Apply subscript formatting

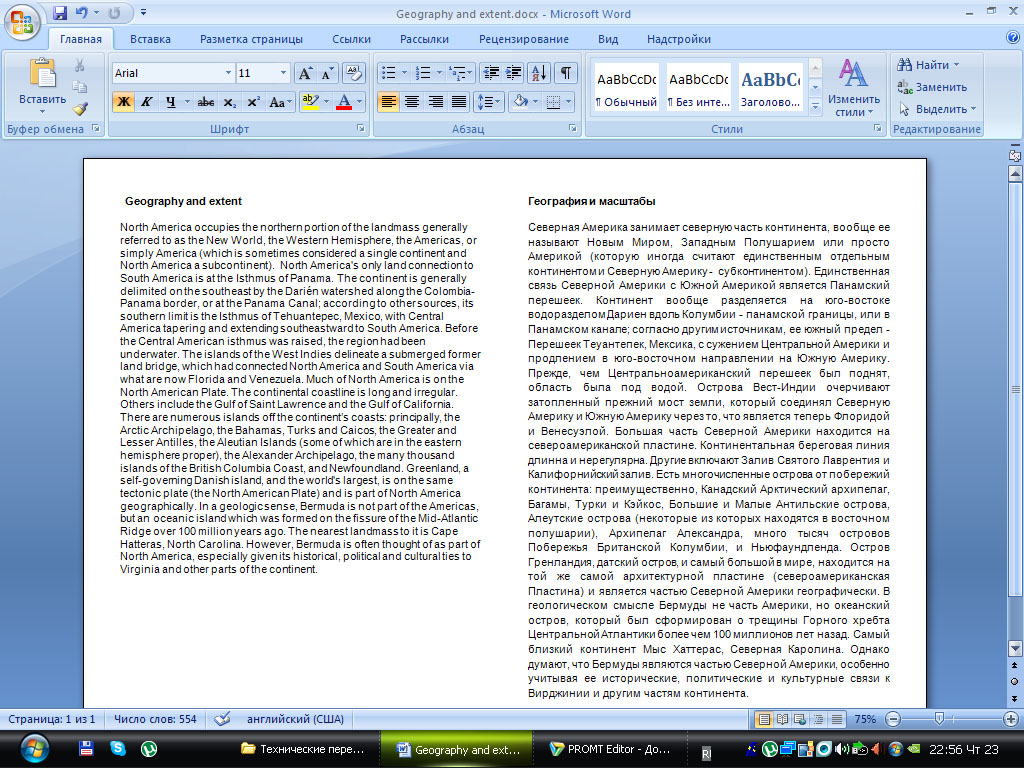click(229, 102)
